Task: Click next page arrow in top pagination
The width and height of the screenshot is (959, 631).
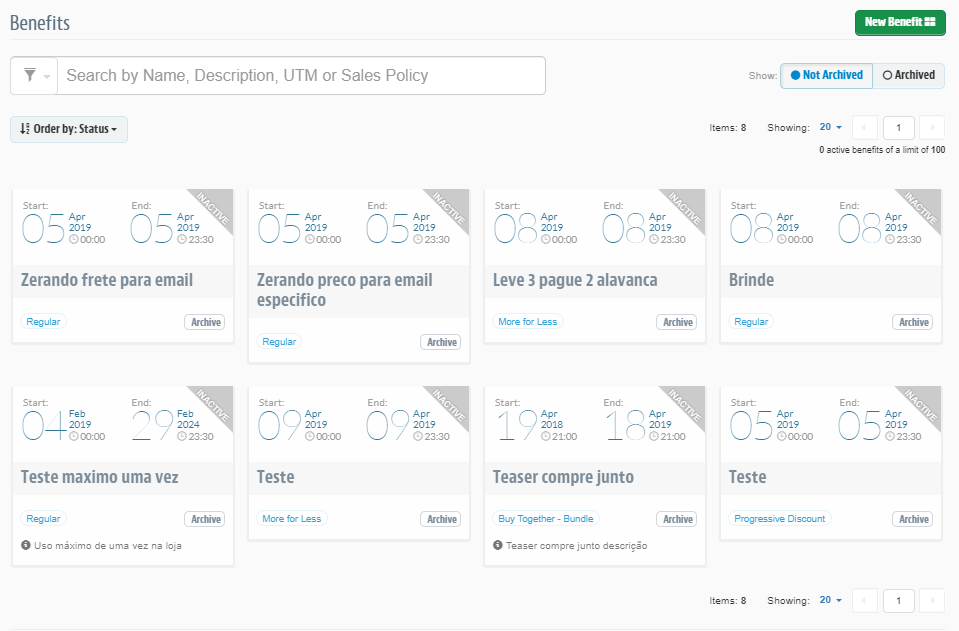Action: [931, 127]
